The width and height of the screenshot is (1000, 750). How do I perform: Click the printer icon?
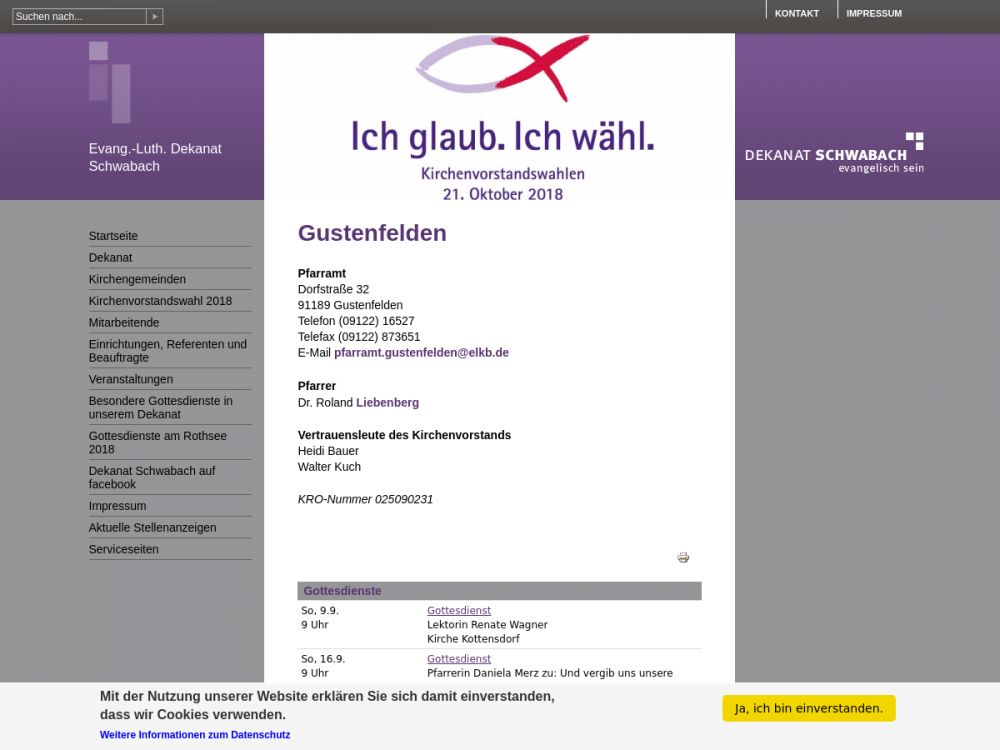pyautogui.click(x=683, y=558)
